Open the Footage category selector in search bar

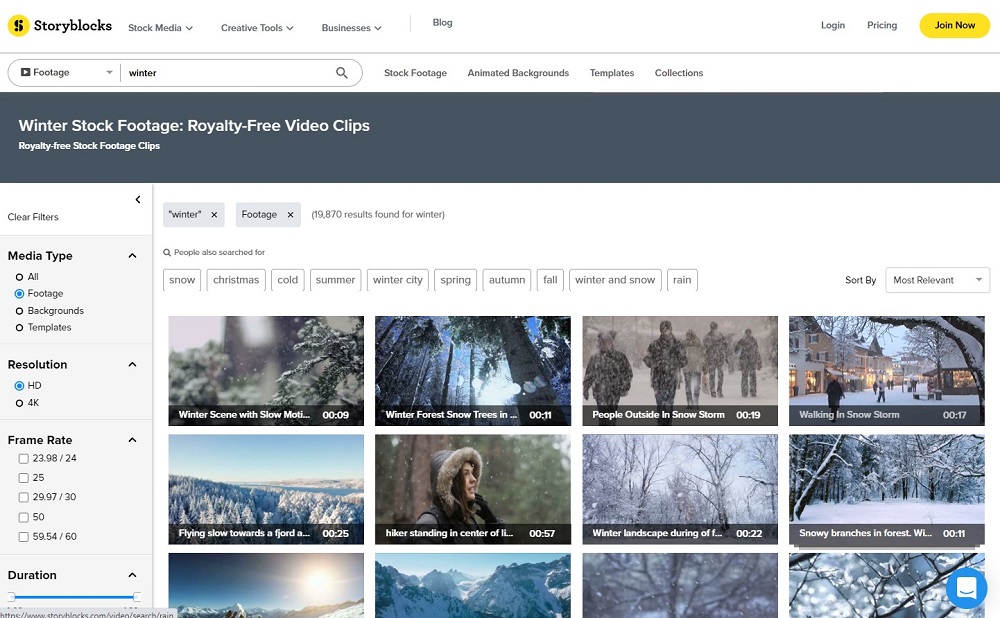63,72
